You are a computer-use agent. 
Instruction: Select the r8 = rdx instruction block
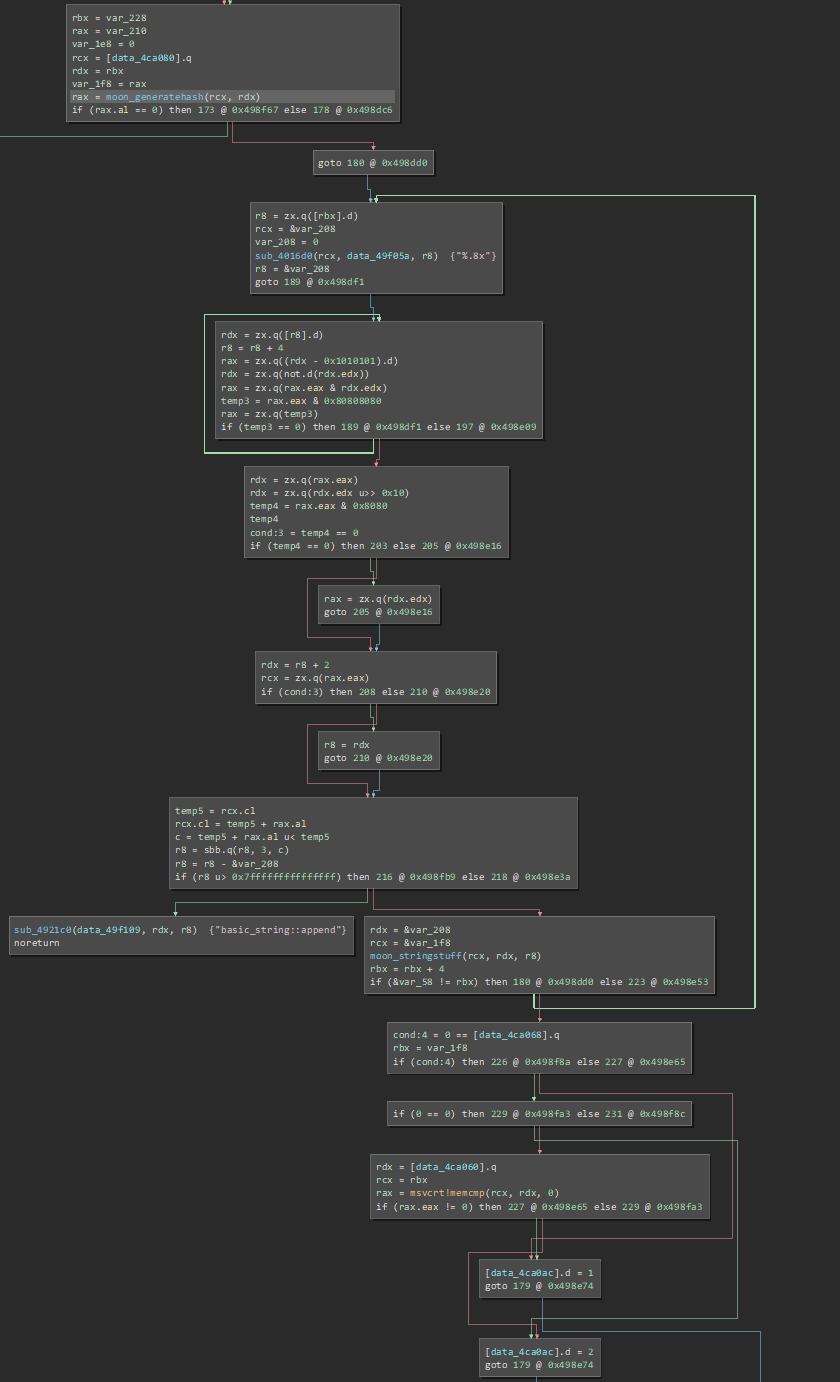tap(346, 744)
